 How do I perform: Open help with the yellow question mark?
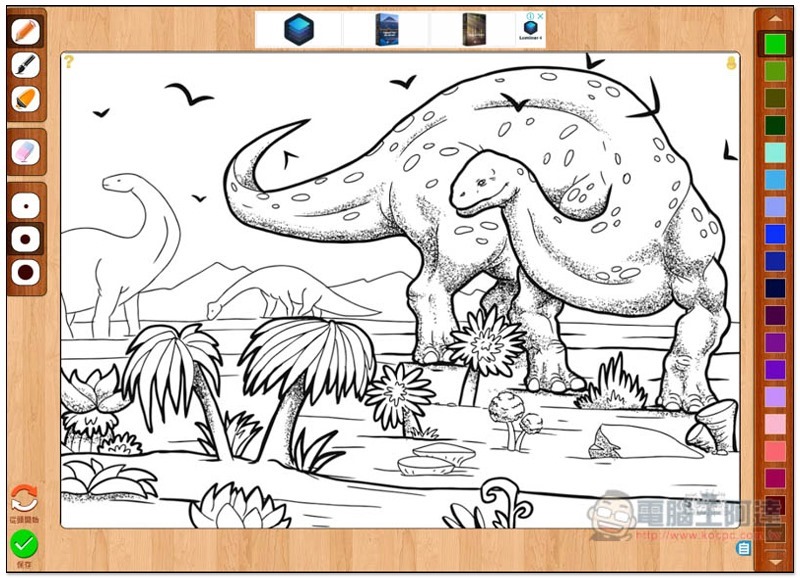69,62
